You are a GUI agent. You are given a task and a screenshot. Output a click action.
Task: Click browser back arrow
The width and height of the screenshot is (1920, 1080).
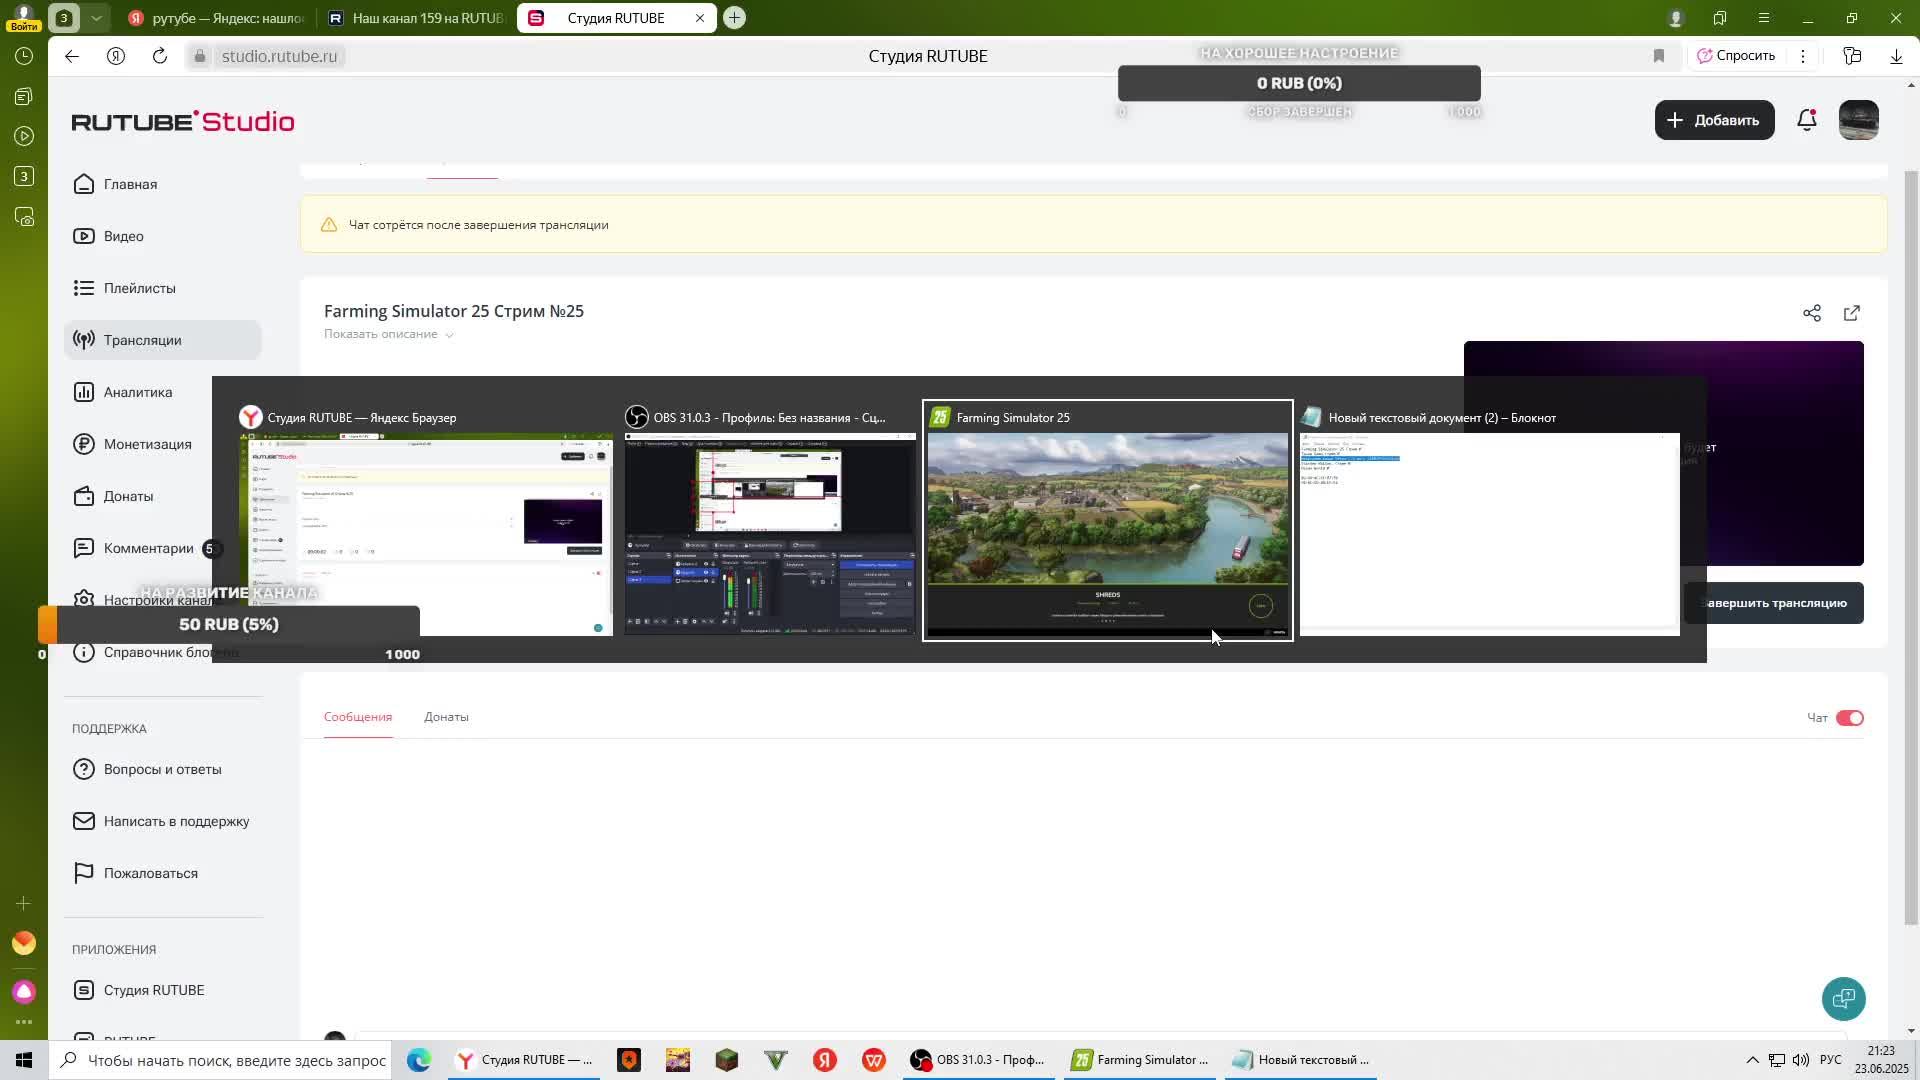(x=72, y=56)
